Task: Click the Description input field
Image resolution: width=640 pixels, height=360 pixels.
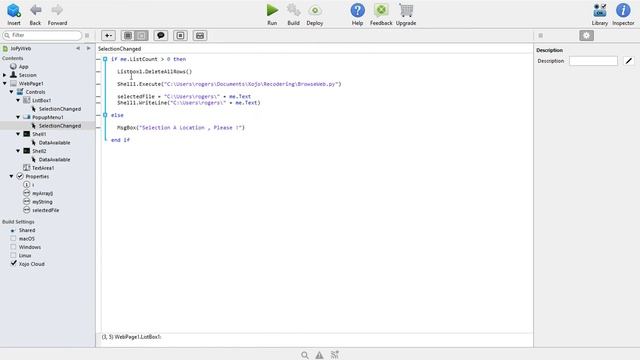Action: point(593,61)
